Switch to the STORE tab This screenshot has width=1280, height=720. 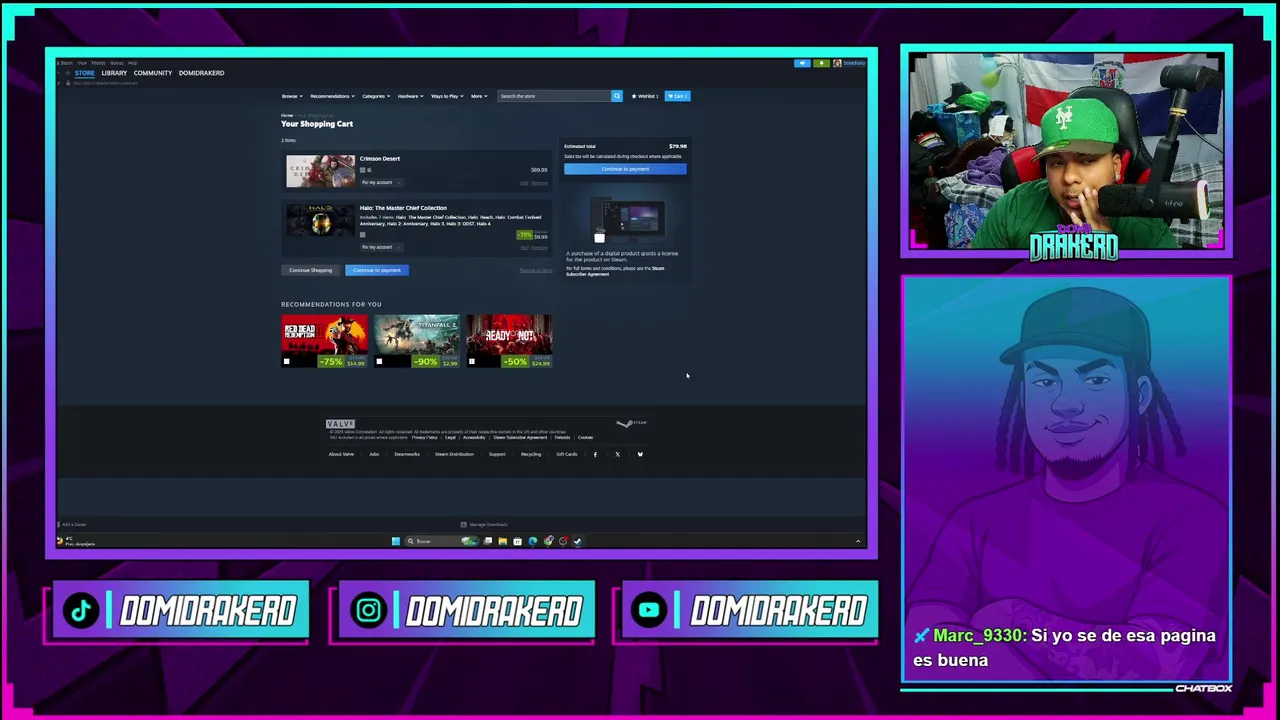point(85,73)
